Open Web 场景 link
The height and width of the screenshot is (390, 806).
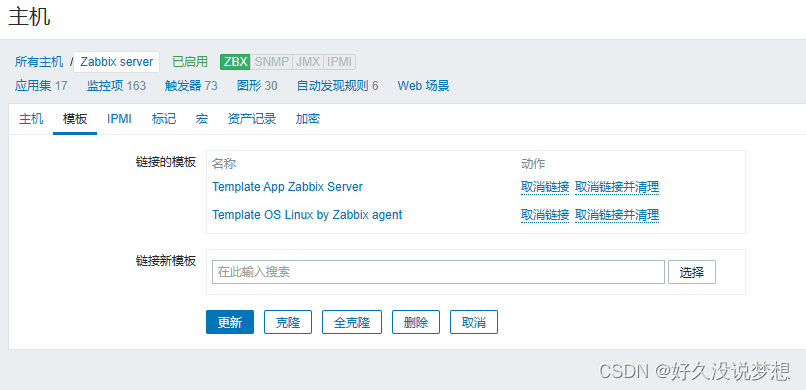tap(424, 86)
